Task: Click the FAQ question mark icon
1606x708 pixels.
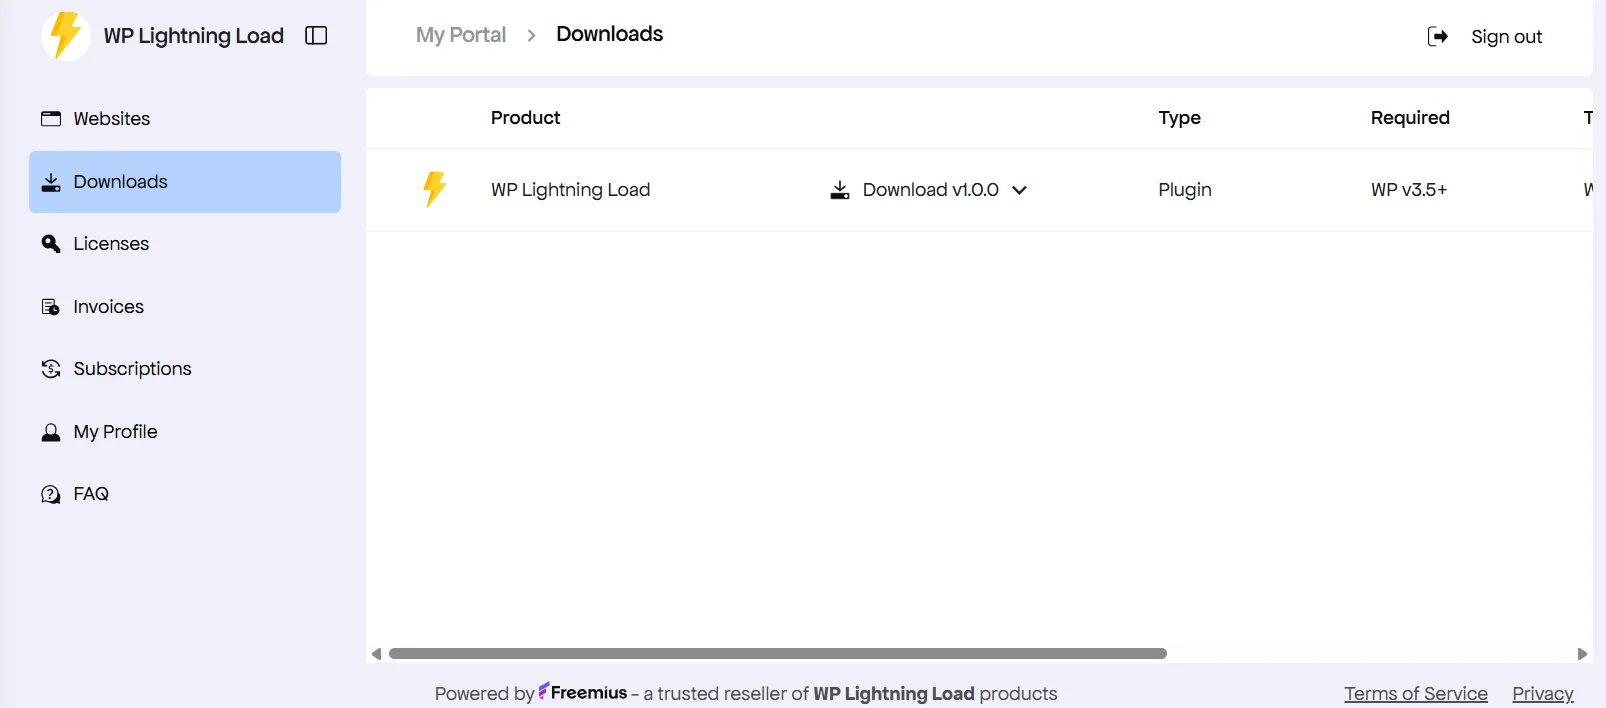Action: coord(51,494)
